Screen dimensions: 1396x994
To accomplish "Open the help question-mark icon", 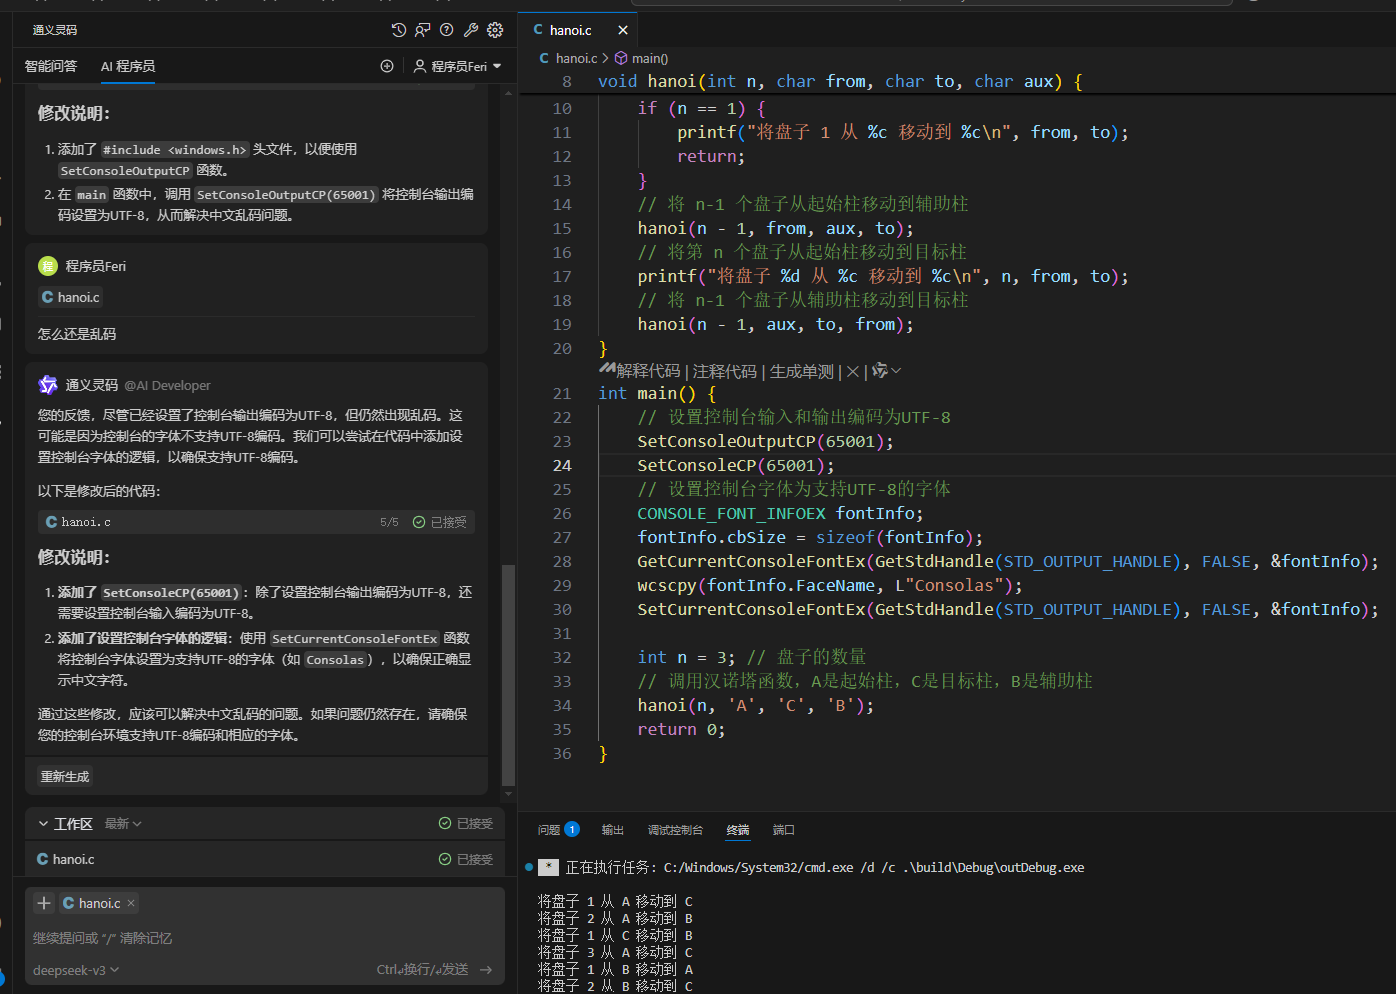I will [x=447, y=30].
